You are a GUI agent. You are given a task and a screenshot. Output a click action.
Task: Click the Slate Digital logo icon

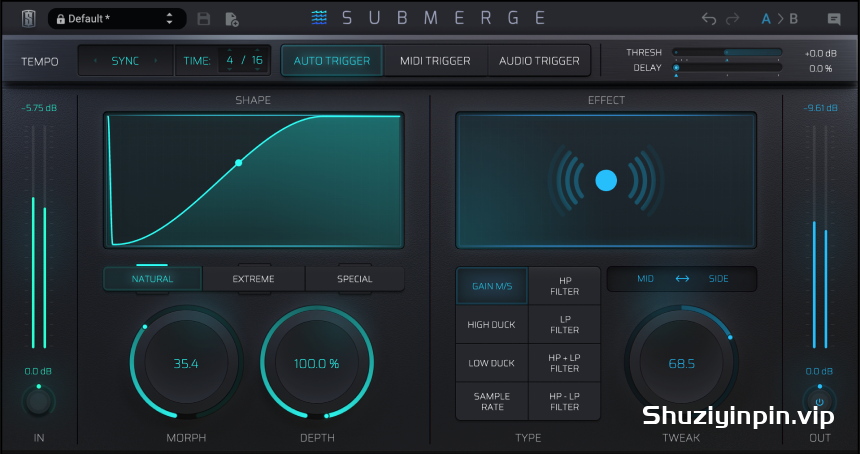(x=29, y=19)
